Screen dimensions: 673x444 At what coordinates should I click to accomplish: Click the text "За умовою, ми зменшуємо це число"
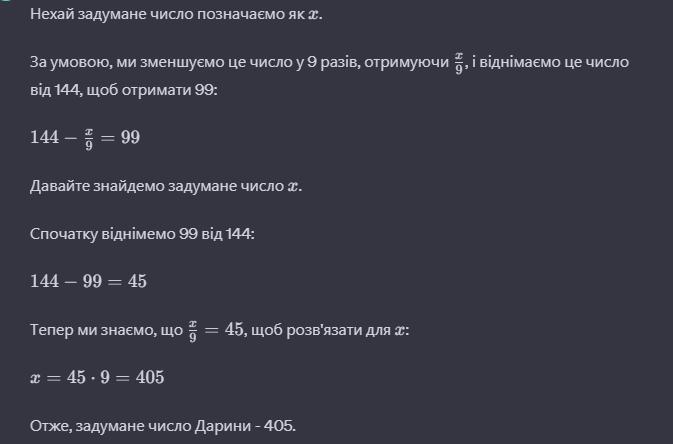(167, 62)
